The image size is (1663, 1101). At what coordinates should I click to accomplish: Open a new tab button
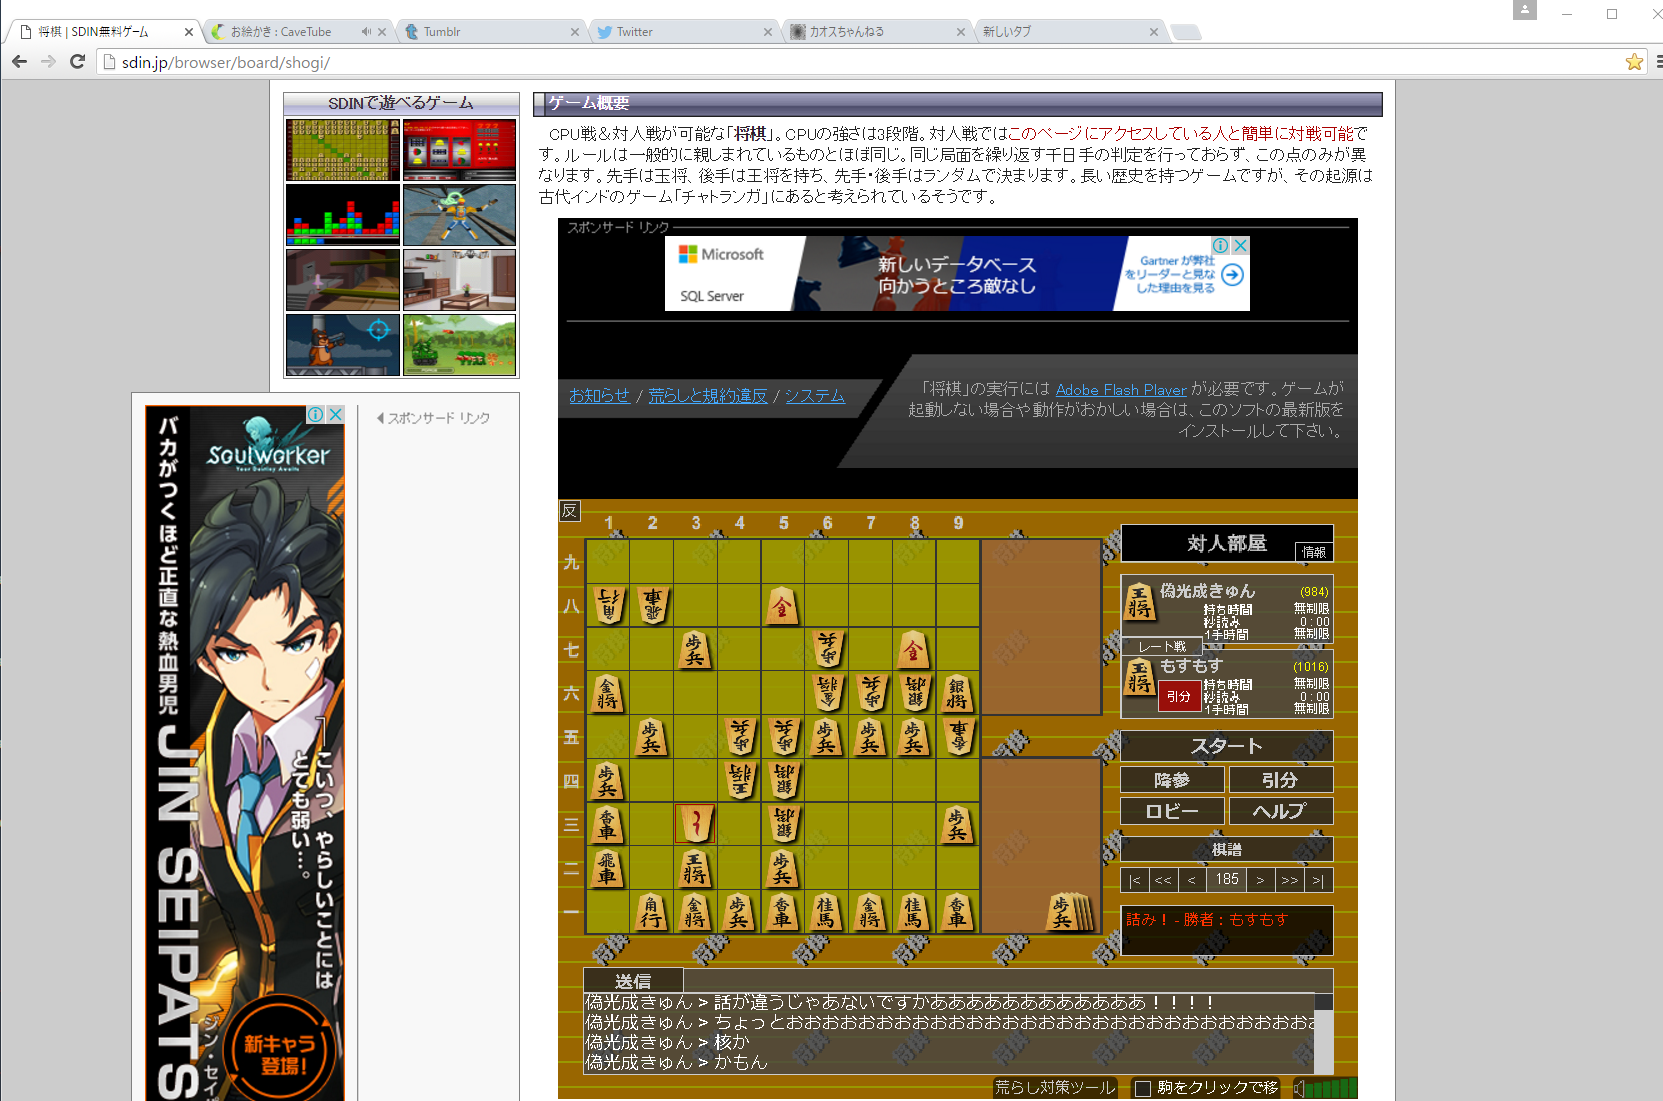(x=1186, y=32)
